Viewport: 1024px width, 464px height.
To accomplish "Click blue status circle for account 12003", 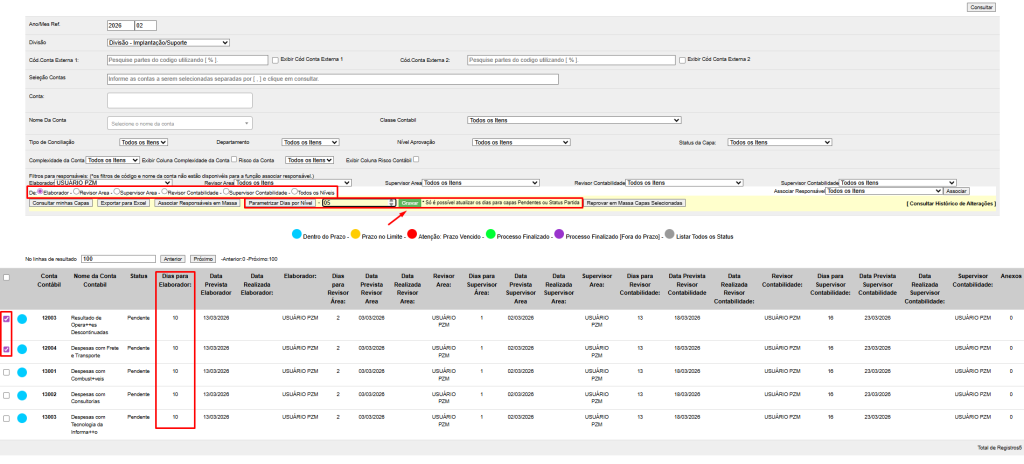I will (22, 320).
